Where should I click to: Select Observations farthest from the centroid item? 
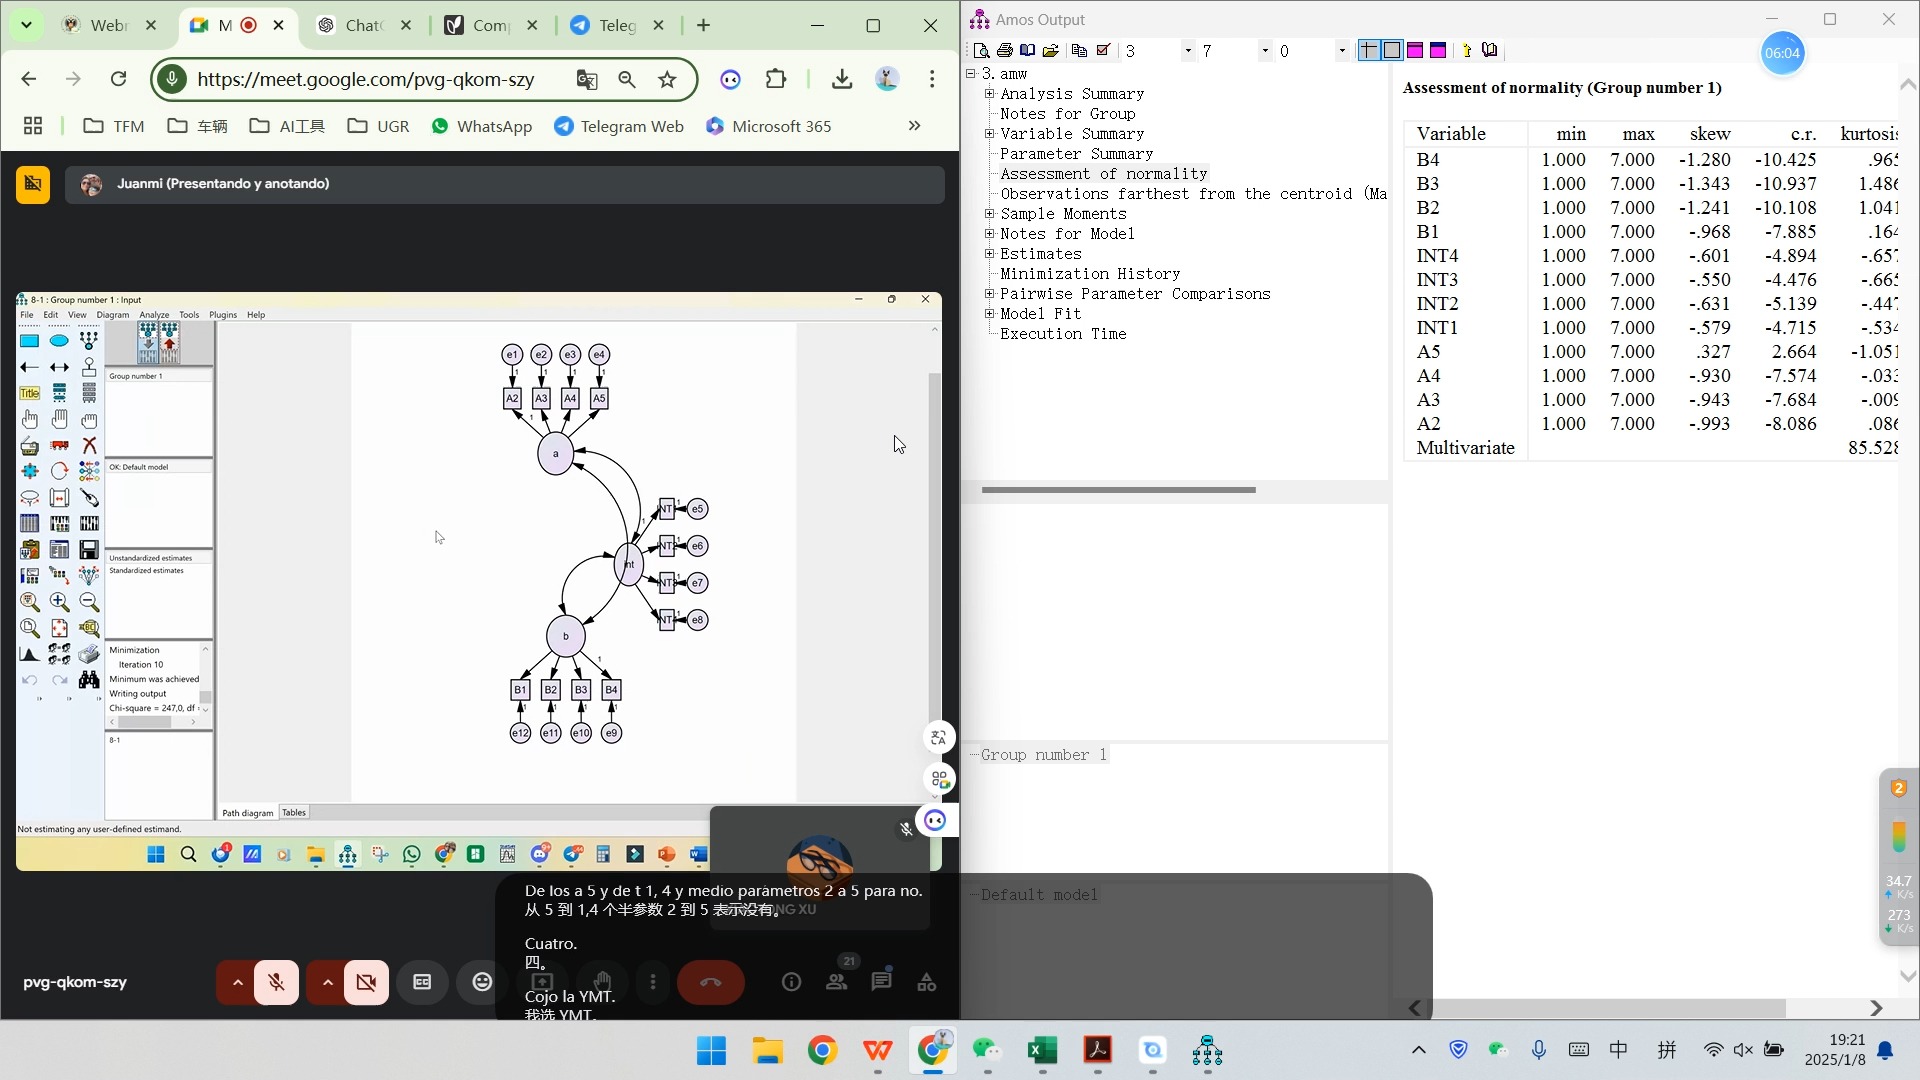(1193, 194)
